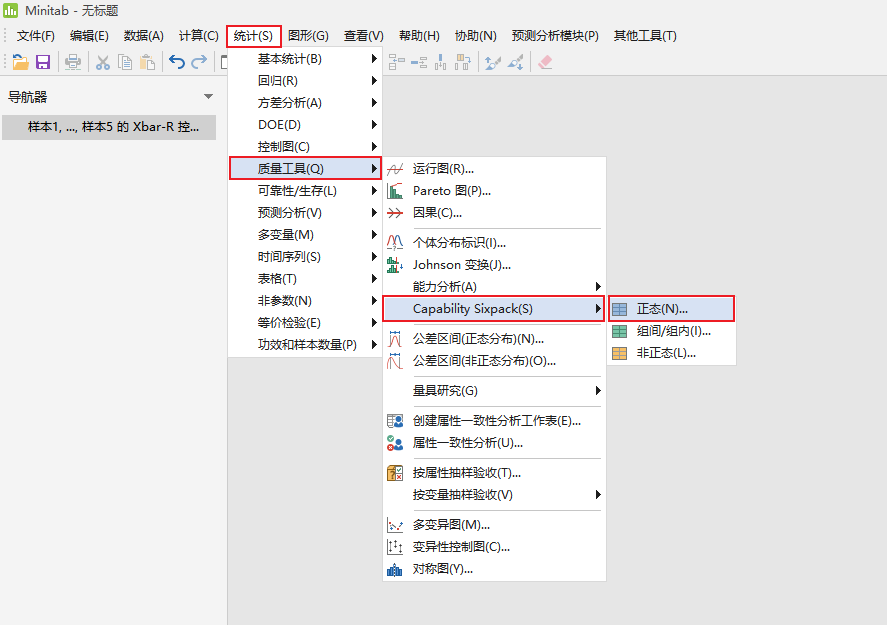Click the Cut scissors icon
Viewport: 887px width, 625px height.
tap(102, 62)
